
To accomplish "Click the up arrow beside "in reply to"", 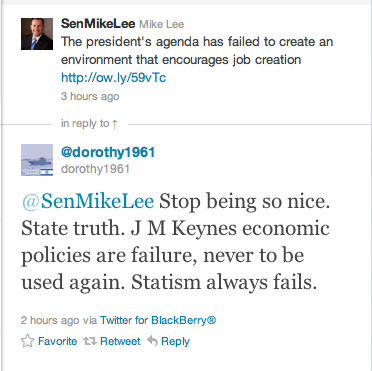I will (x=114, y=124).
